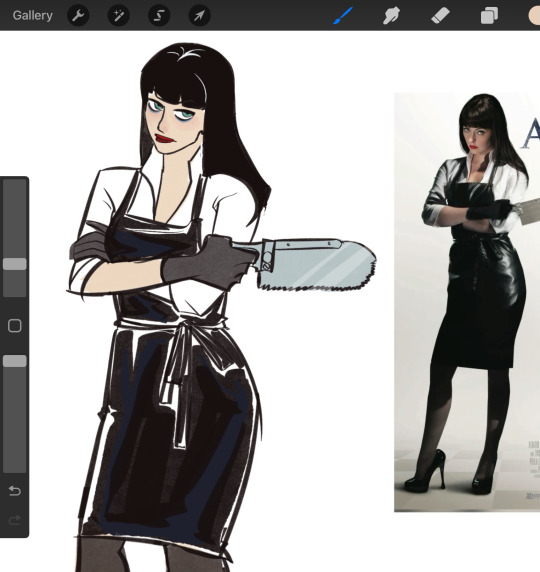
Task: Open the active color swatch
Action: pos(534,16)
